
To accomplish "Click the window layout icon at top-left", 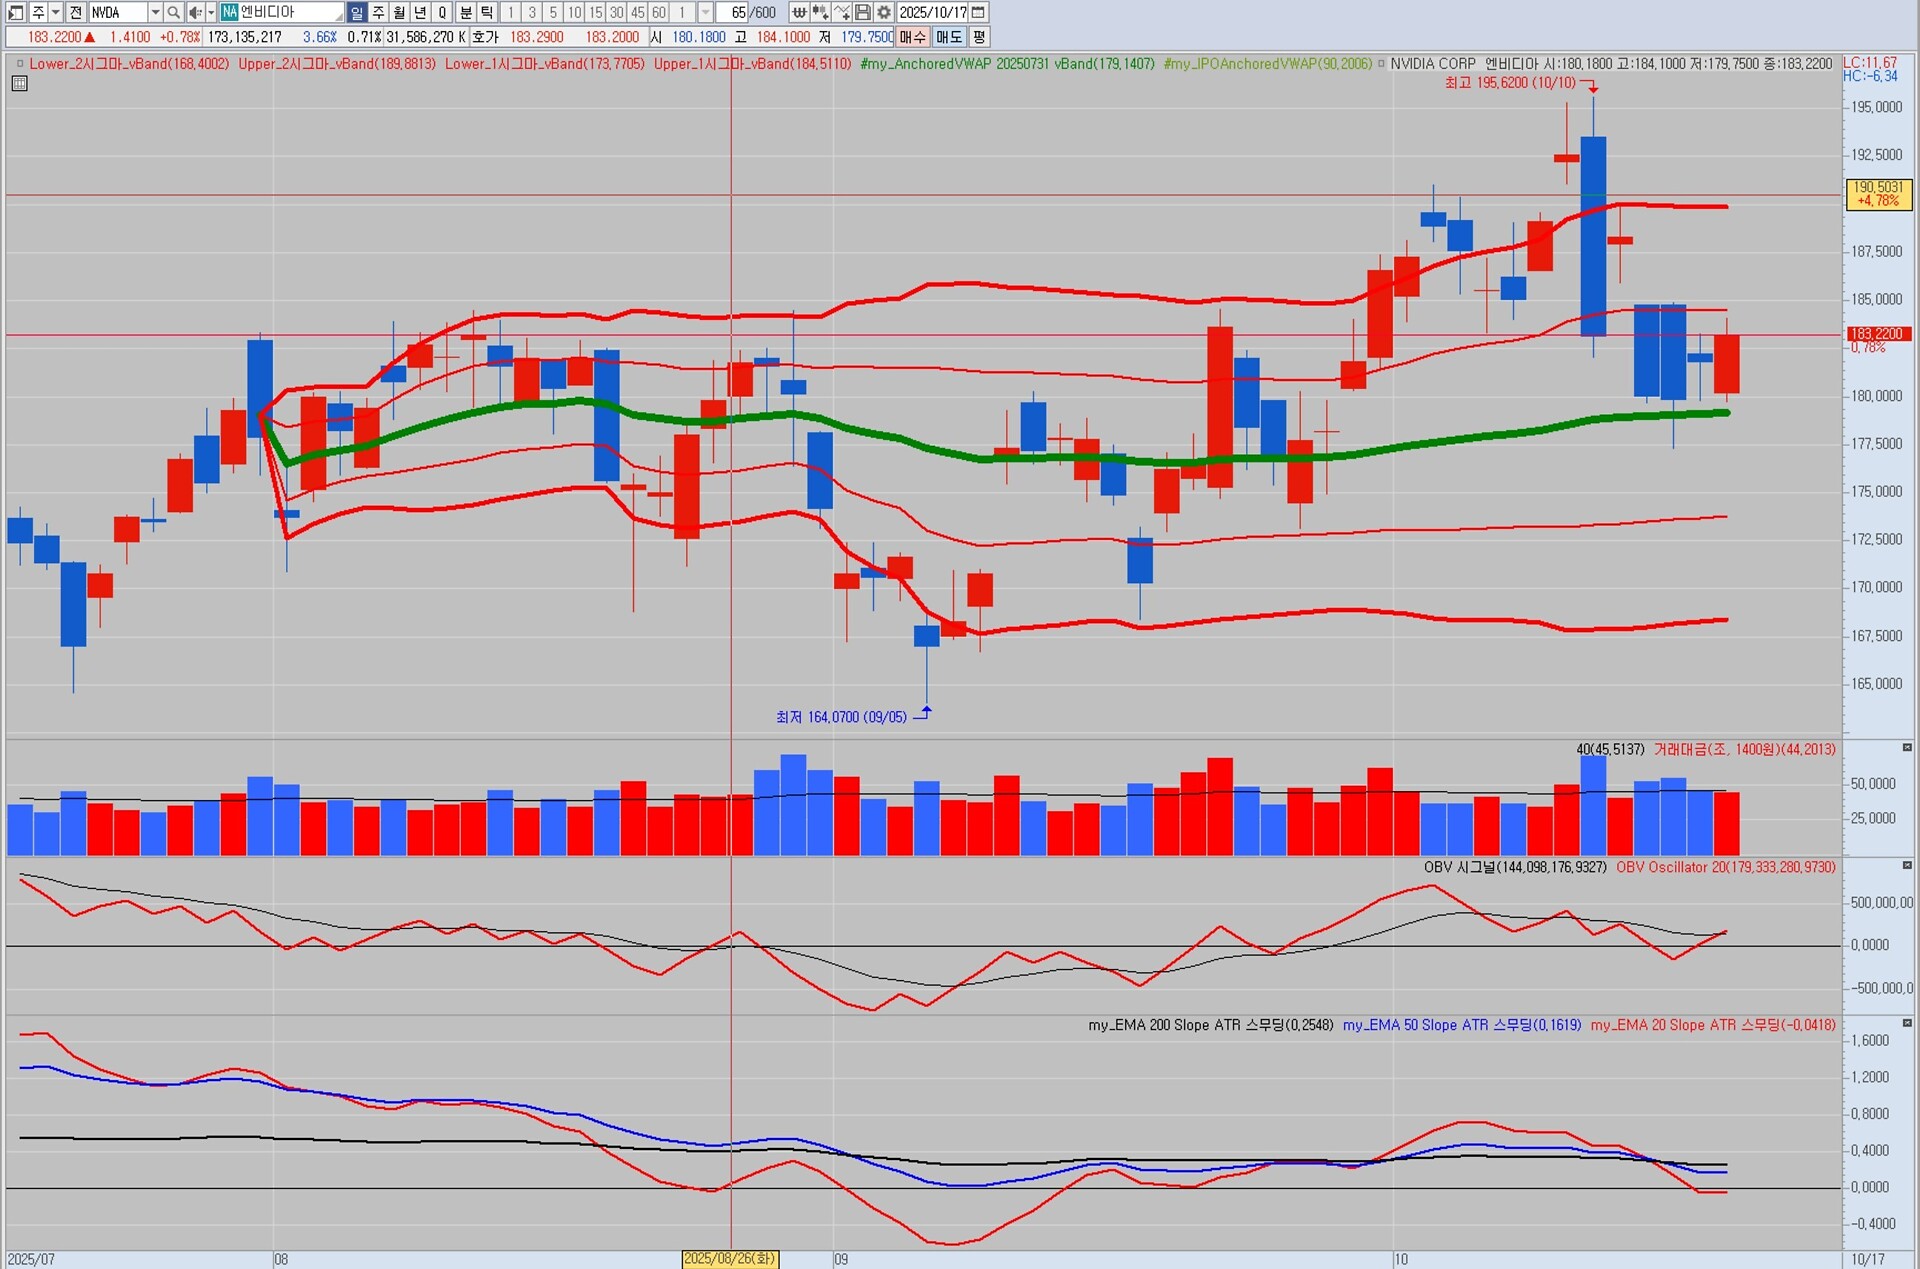I will click(15, 12).
